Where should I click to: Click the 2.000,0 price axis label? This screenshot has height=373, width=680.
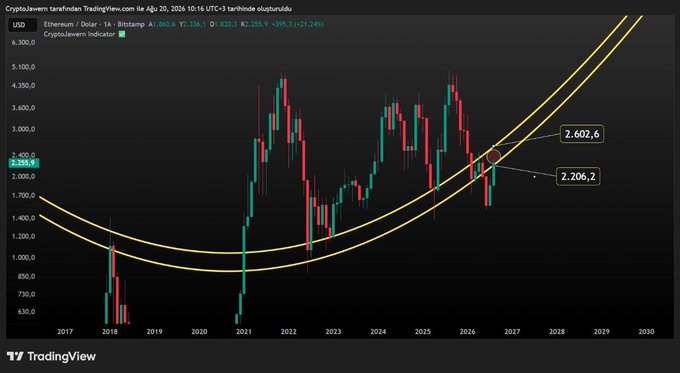(x=24, y=177)
